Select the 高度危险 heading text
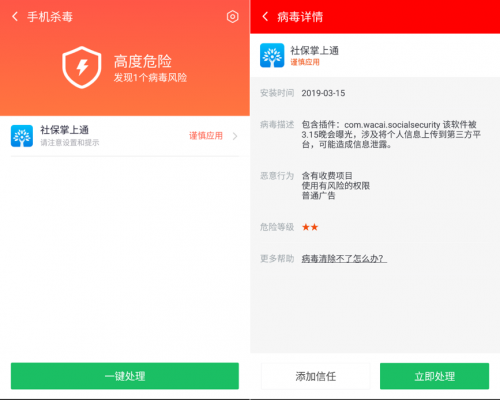The height and width of the screenshot is (400, 500). point(143,61)
